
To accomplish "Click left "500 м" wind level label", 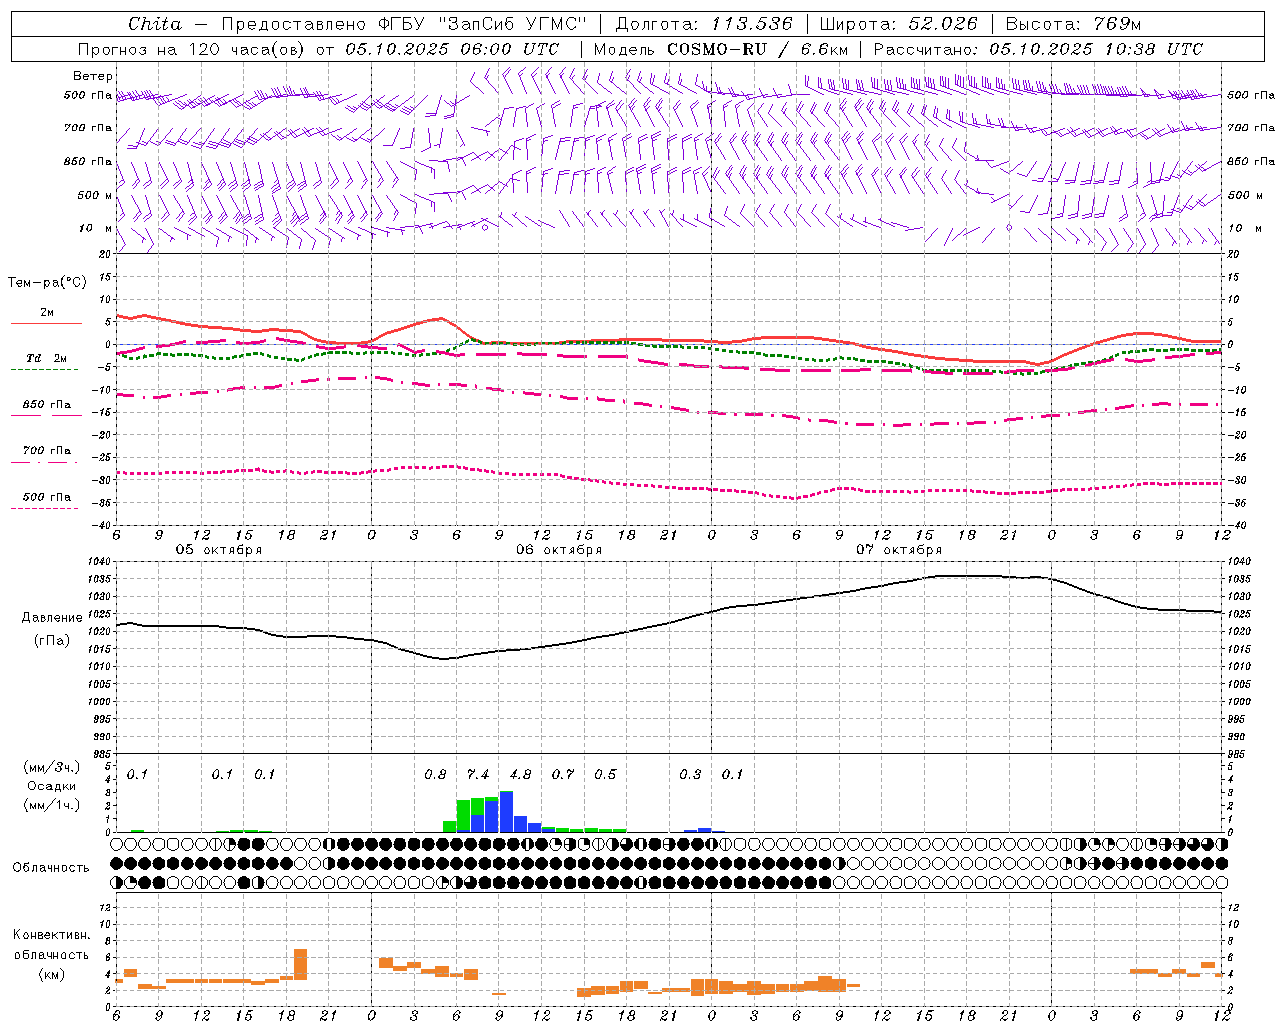I will 95,195.
